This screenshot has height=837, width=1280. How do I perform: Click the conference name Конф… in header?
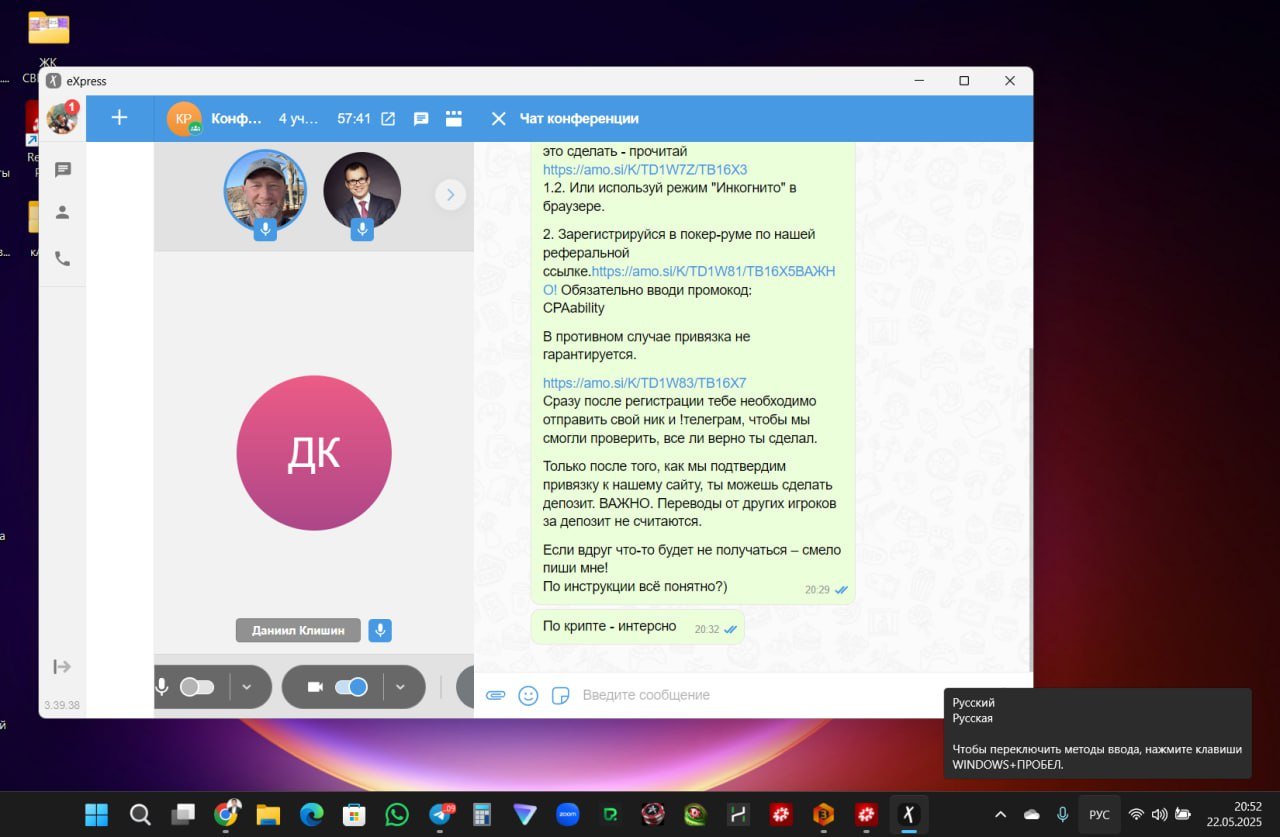tap(237, 119)
